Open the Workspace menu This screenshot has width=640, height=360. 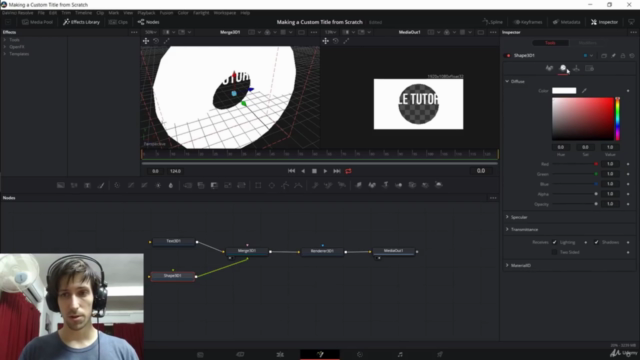(224, 13)
